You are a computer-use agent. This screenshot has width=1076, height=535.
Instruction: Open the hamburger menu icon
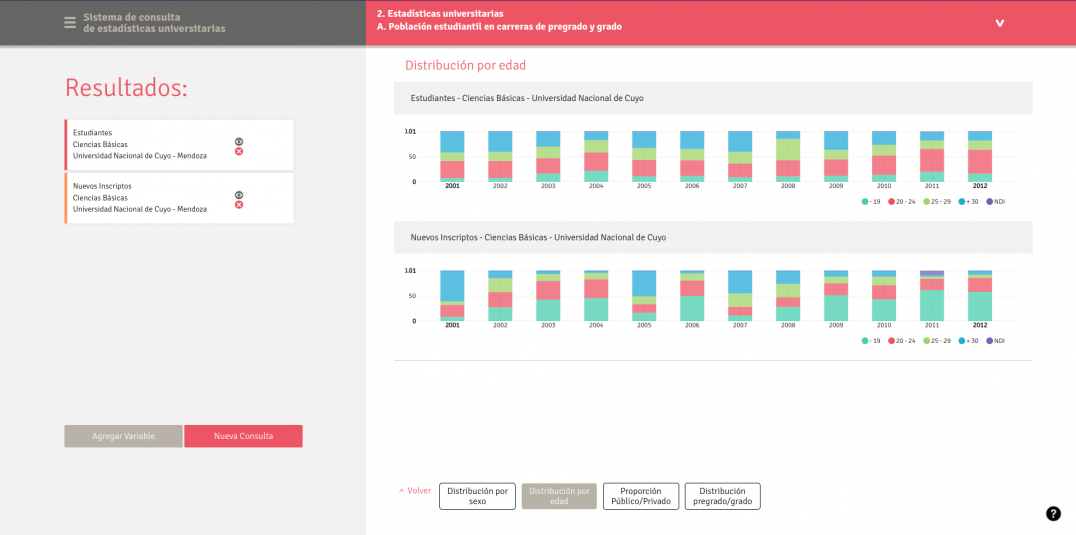[69, 23]
